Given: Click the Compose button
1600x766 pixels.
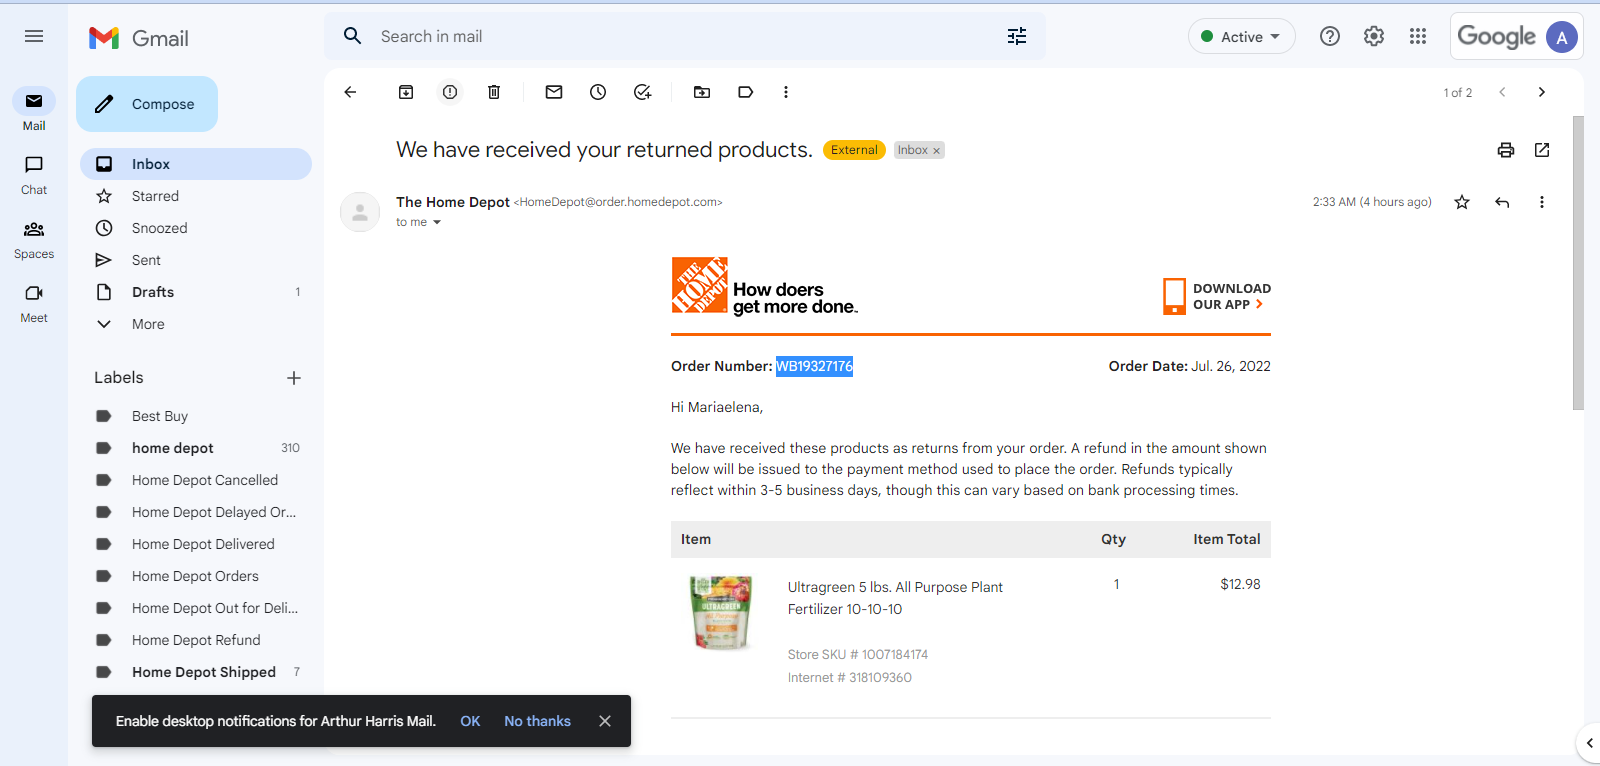Looking at the screenshot, I should click(147, 104).
